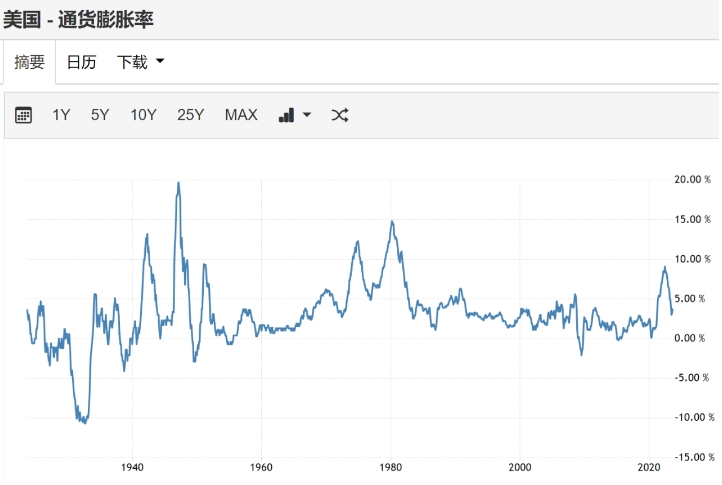Set chart range to 1Y
This screenshot has width=722, height=485.
61,115
